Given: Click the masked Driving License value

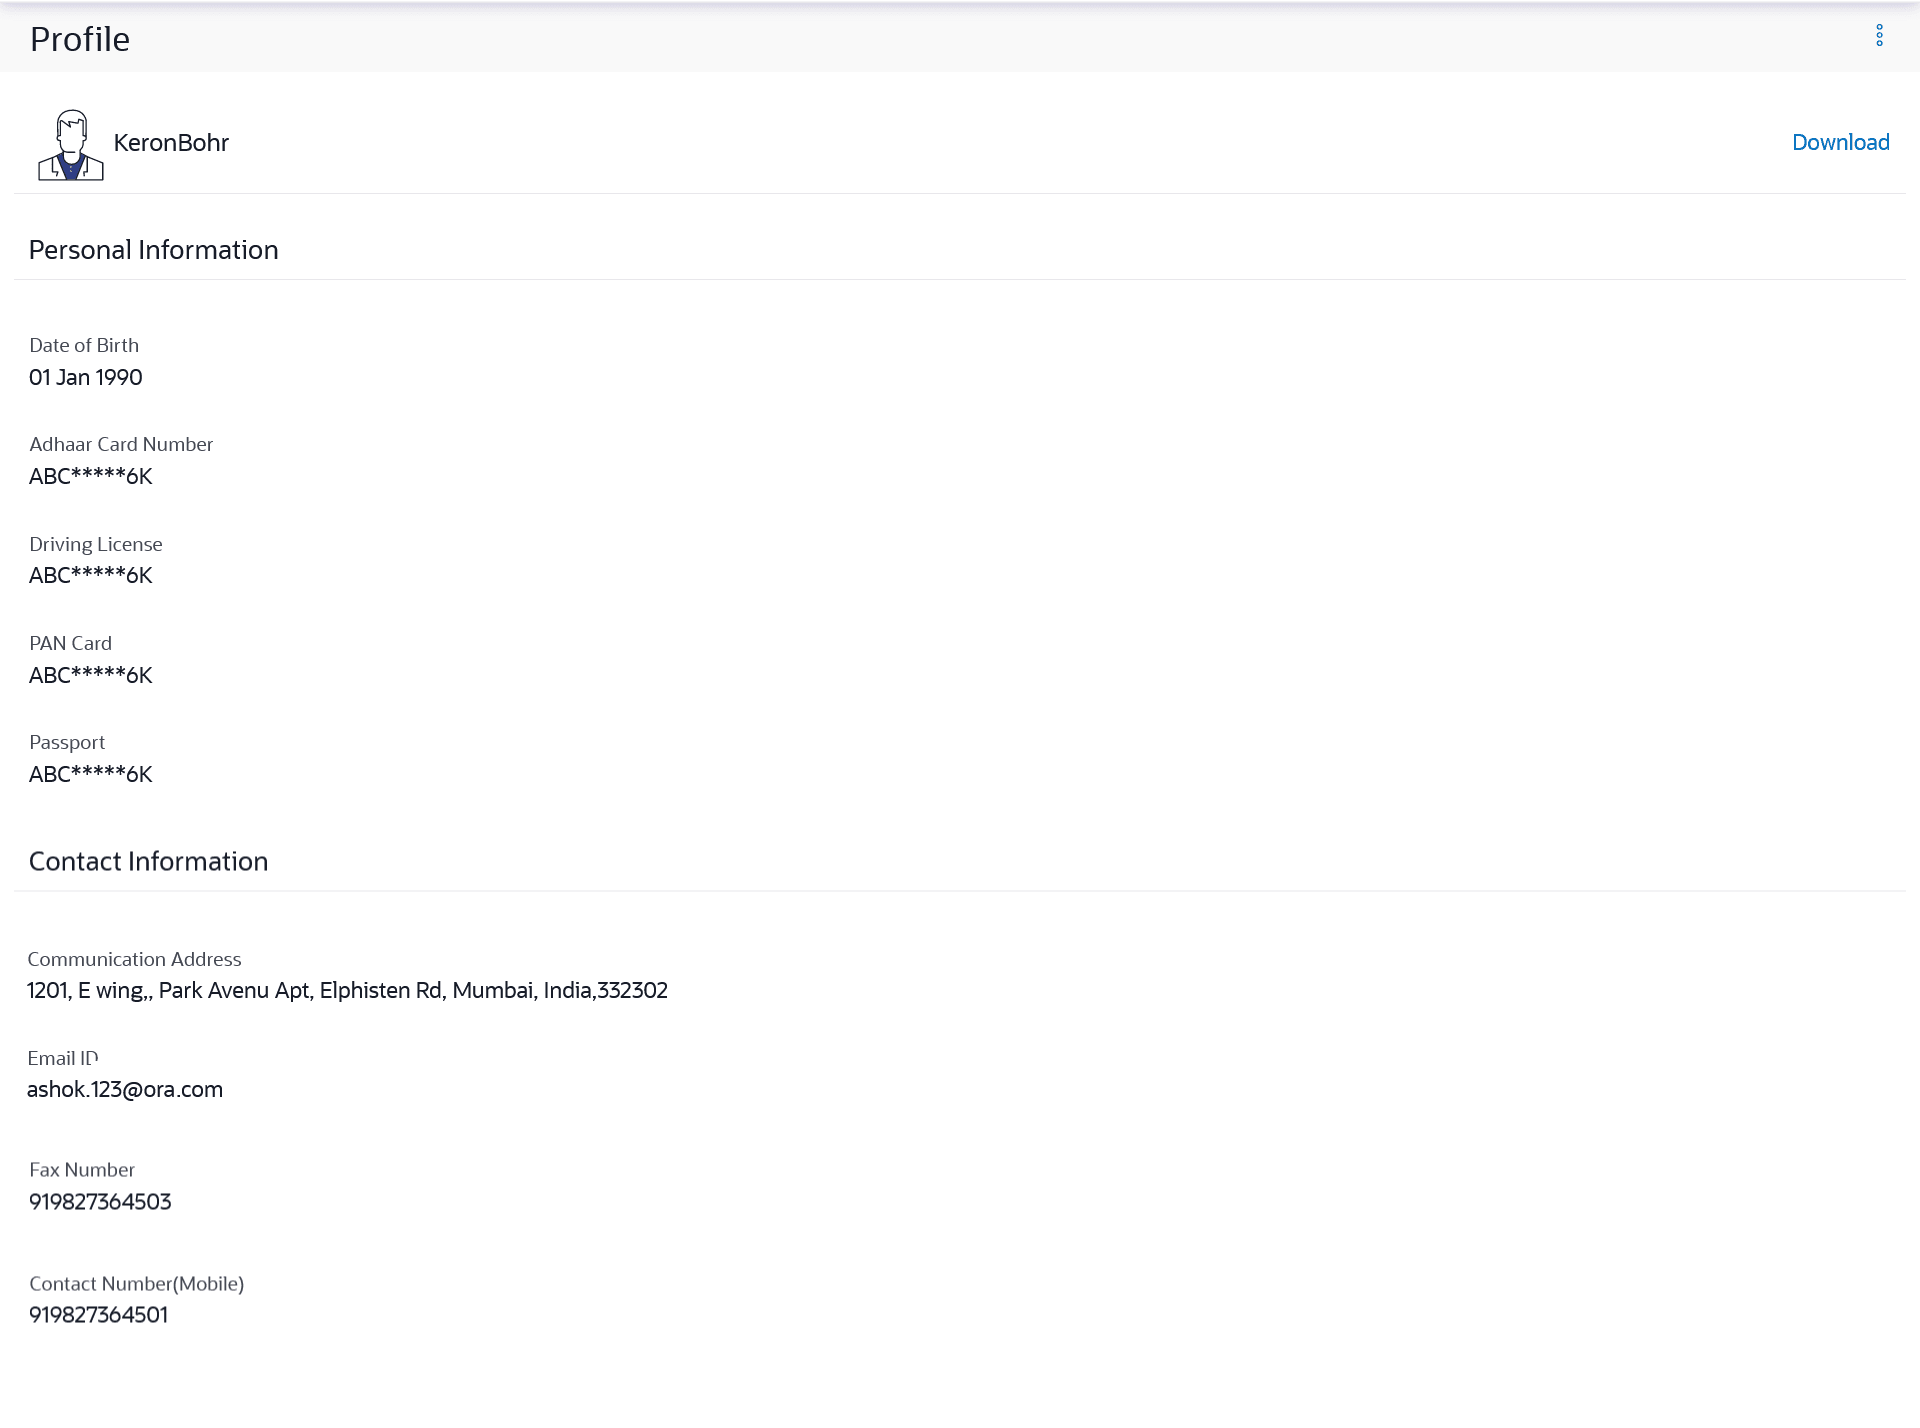Looking at the screenshot, I should click(x=91, y=576).
